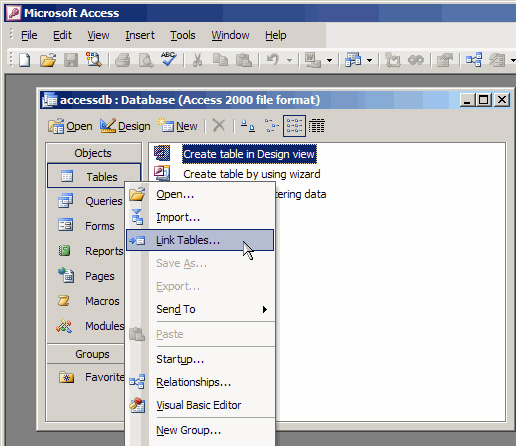
Task: Click the Microsoft Script Editor icon
Action: 416,60
